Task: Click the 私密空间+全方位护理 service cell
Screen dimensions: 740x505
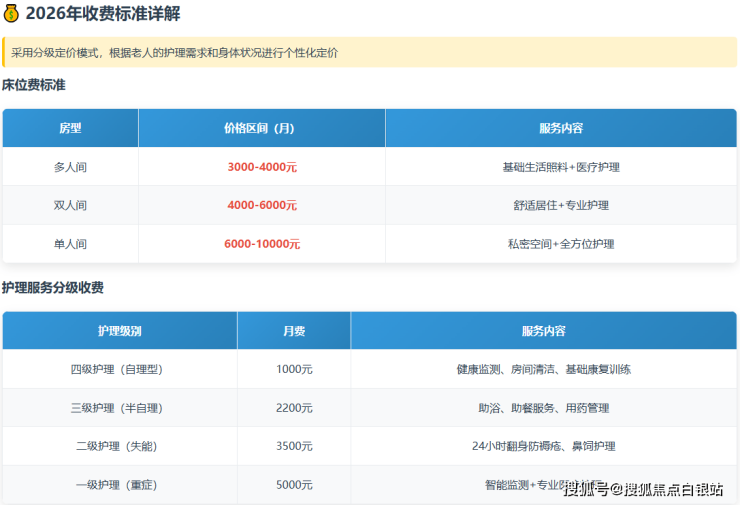Action: click(x=560, y=244)
